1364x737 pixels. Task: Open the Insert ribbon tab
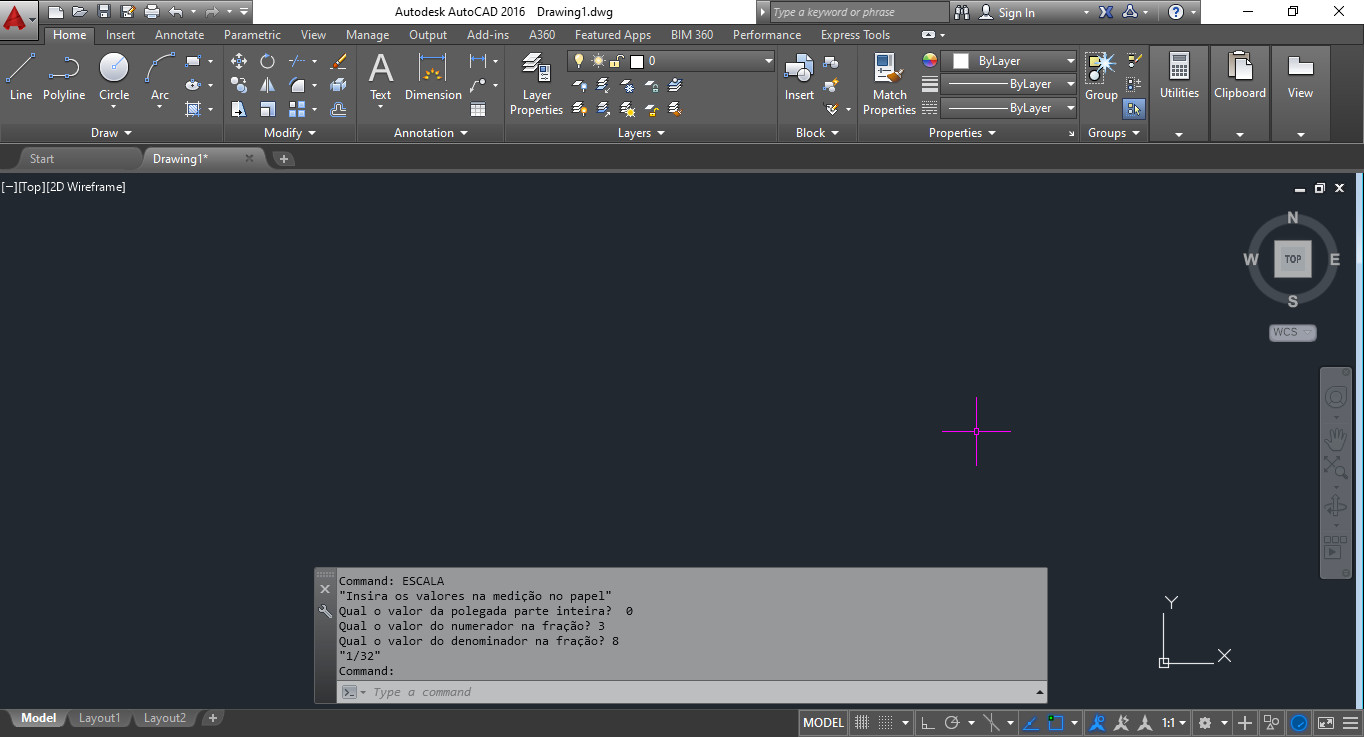120,35
